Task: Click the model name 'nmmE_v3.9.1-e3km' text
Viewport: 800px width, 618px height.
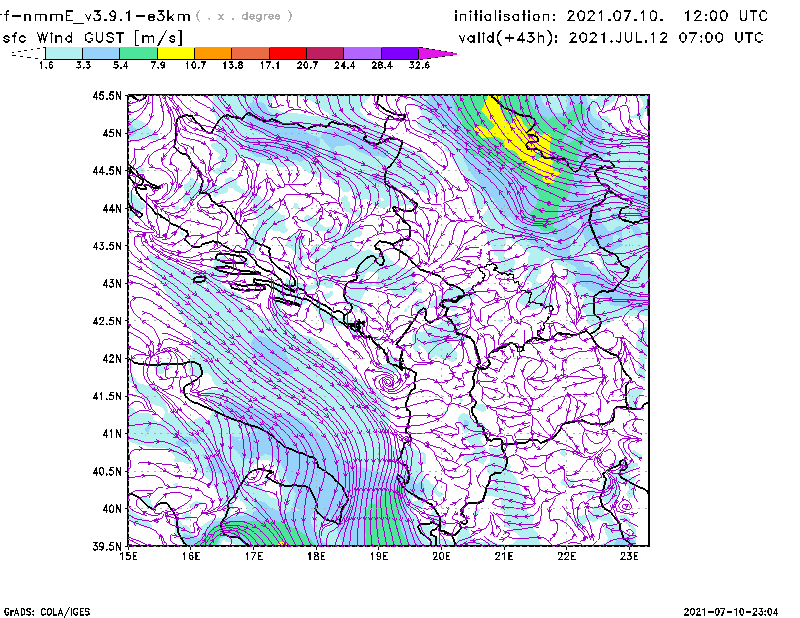Action: [x=107, y=16]
